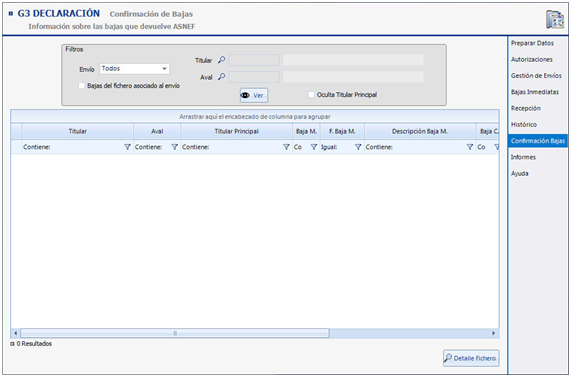Sort by Titular Principal column header
The image size is (571, 377).
pos(236,131)
